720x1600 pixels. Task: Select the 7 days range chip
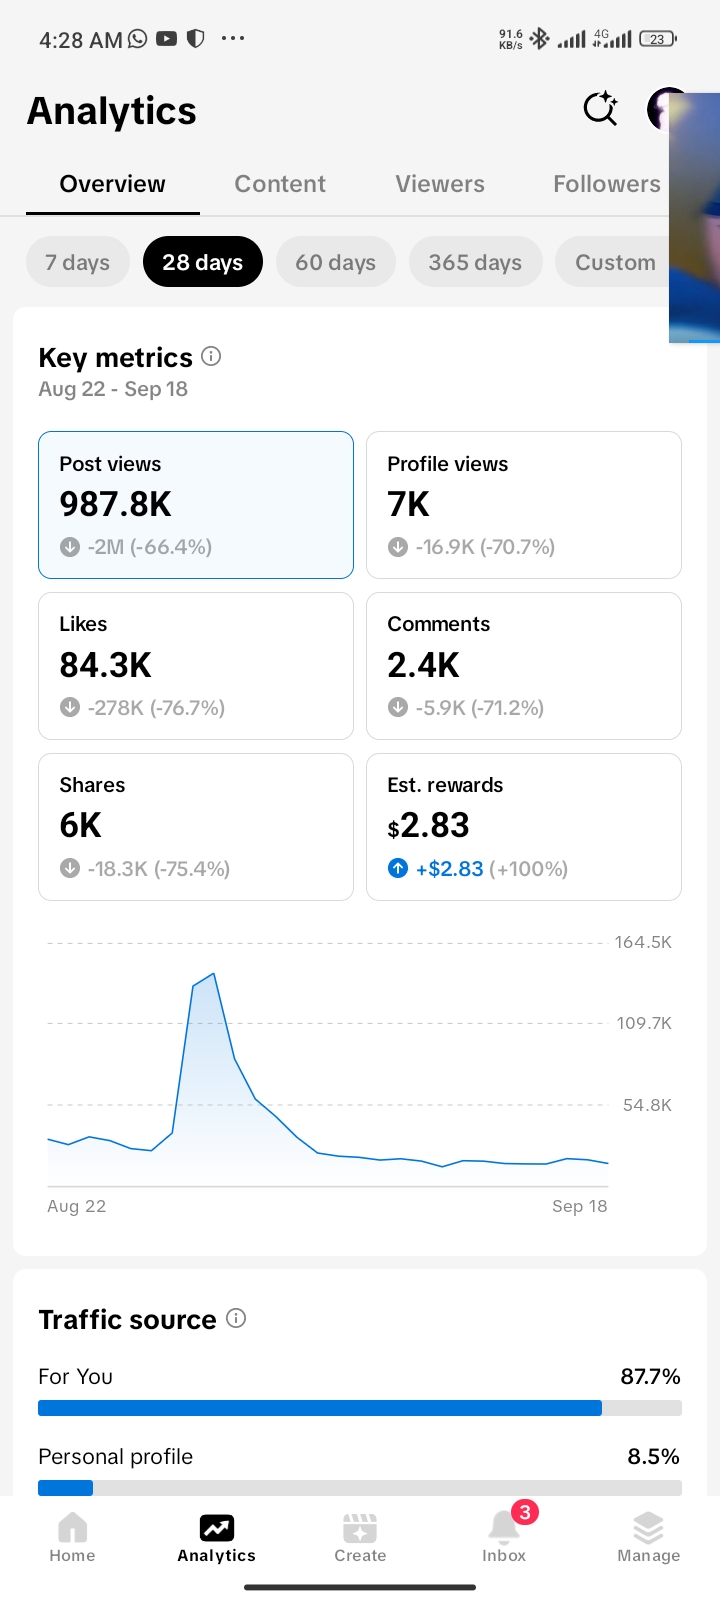click(78, 262)
